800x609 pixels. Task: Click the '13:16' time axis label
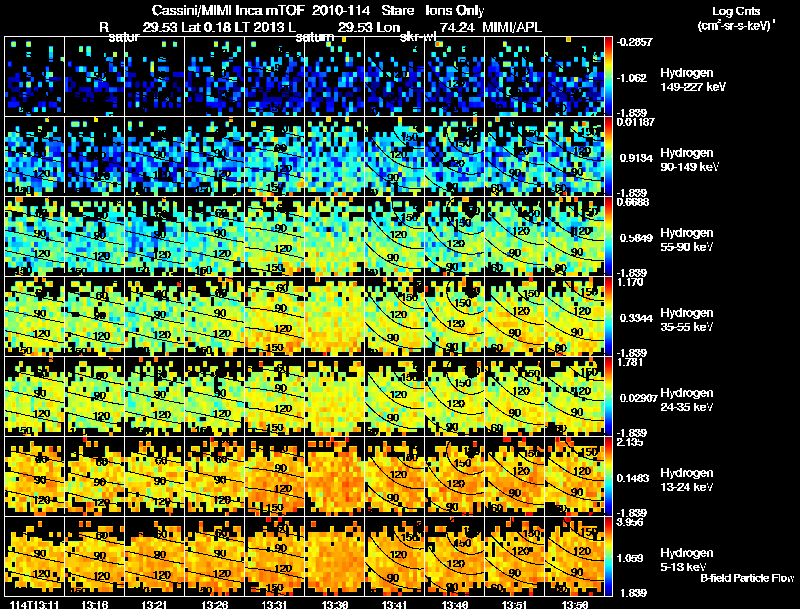(94, 604)
